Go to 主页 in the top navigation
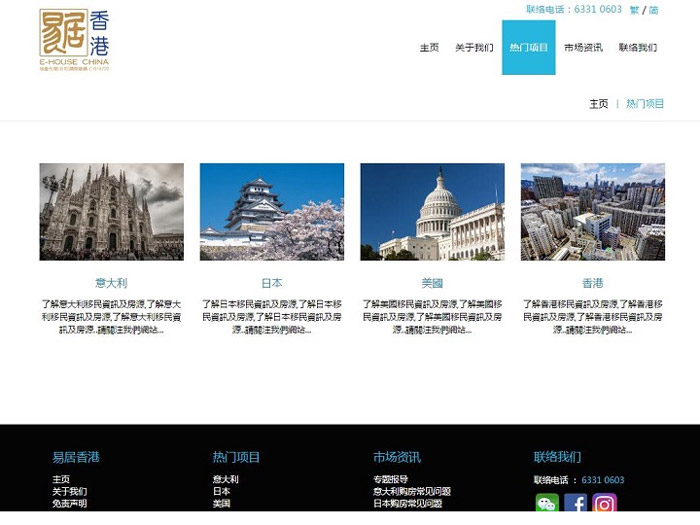Viewport: 700px width, 525px height. (429, 48)
